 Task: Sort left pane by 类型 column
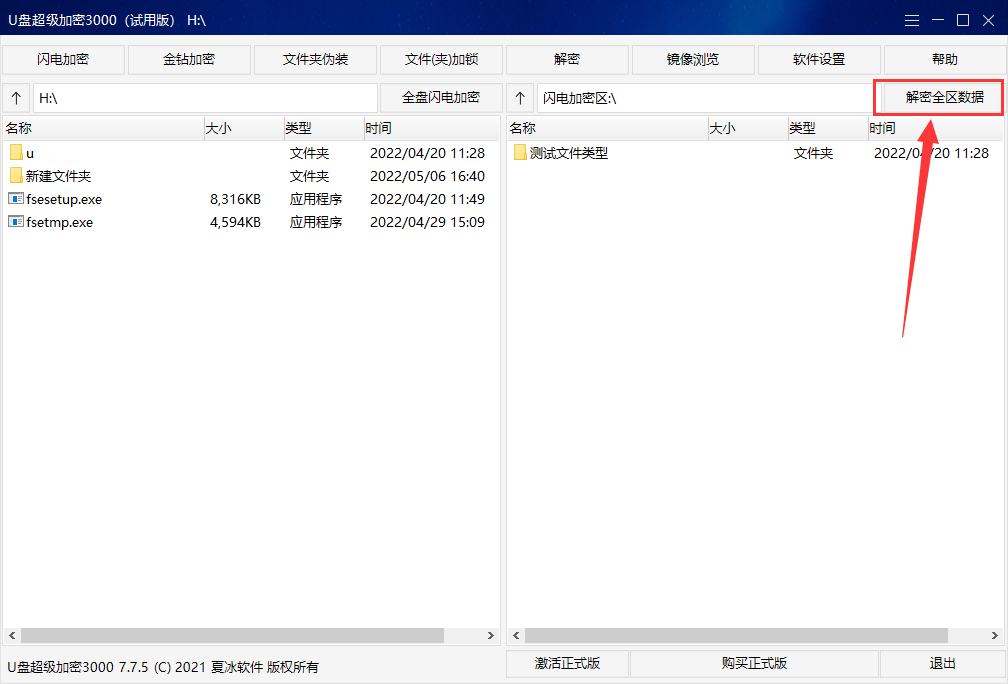coord(324,128)
